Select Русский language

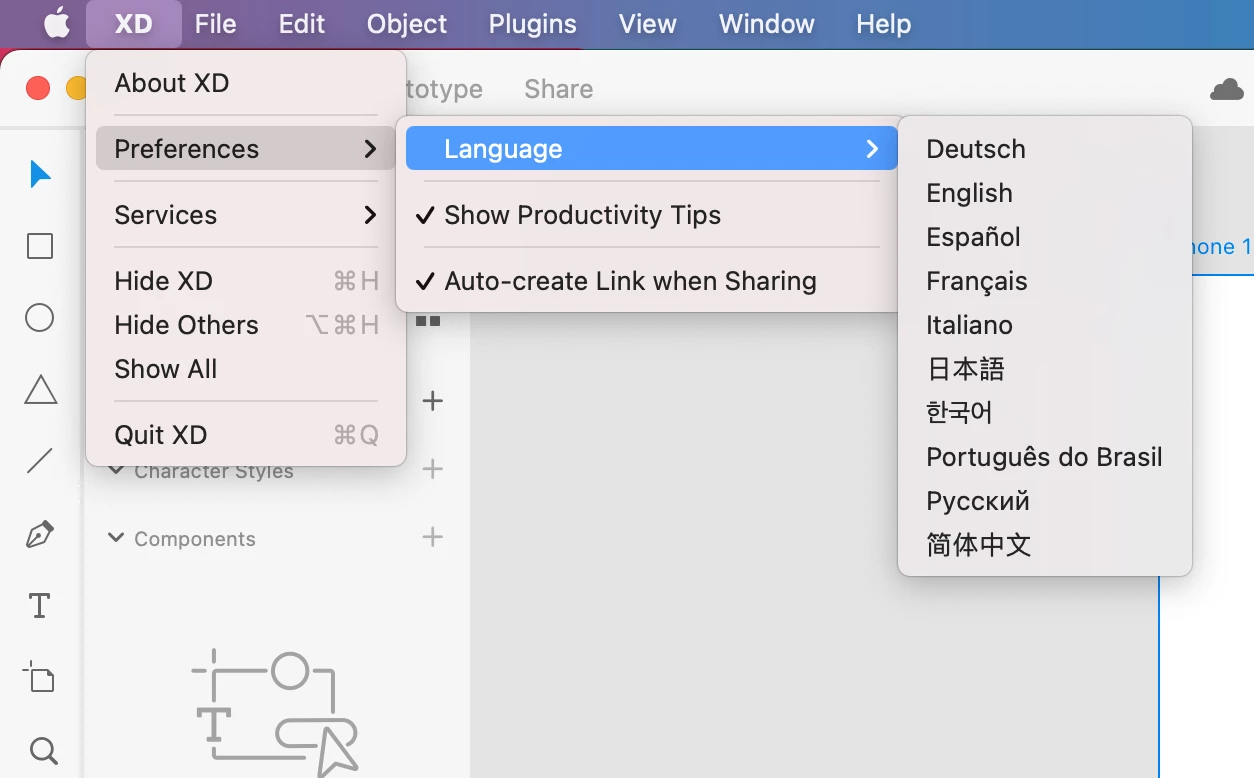click(x=1045, y=501)
